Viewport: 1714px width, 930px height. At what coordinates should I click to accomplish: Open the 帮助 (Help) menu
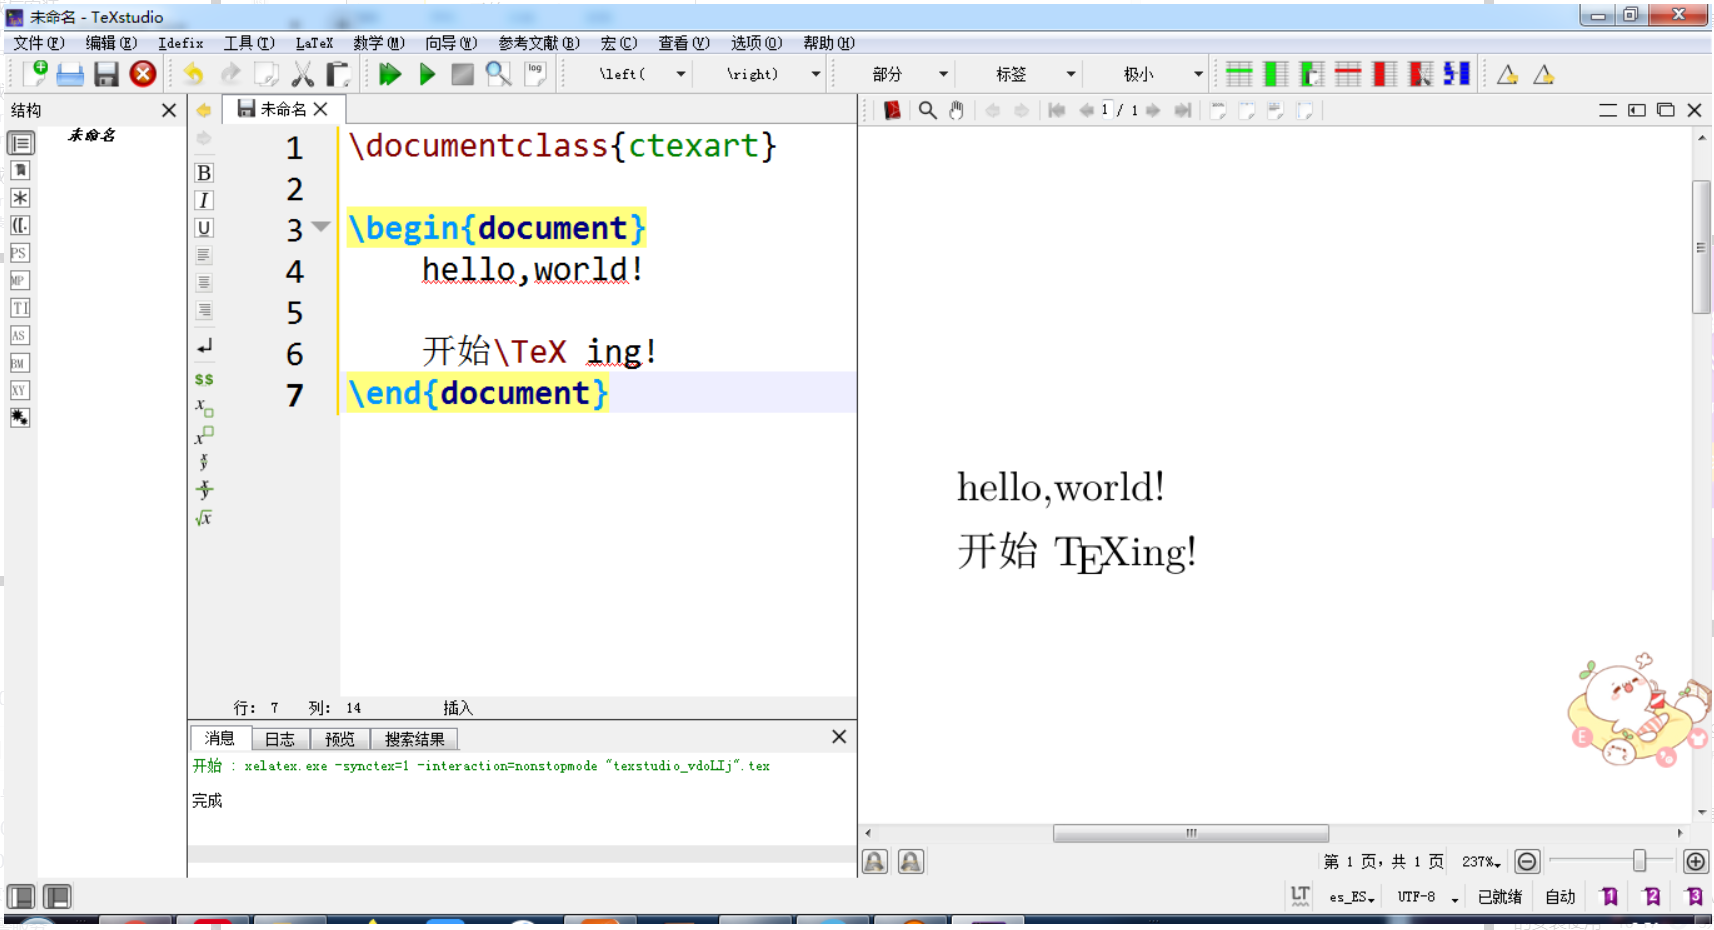(x=829, y=43)
